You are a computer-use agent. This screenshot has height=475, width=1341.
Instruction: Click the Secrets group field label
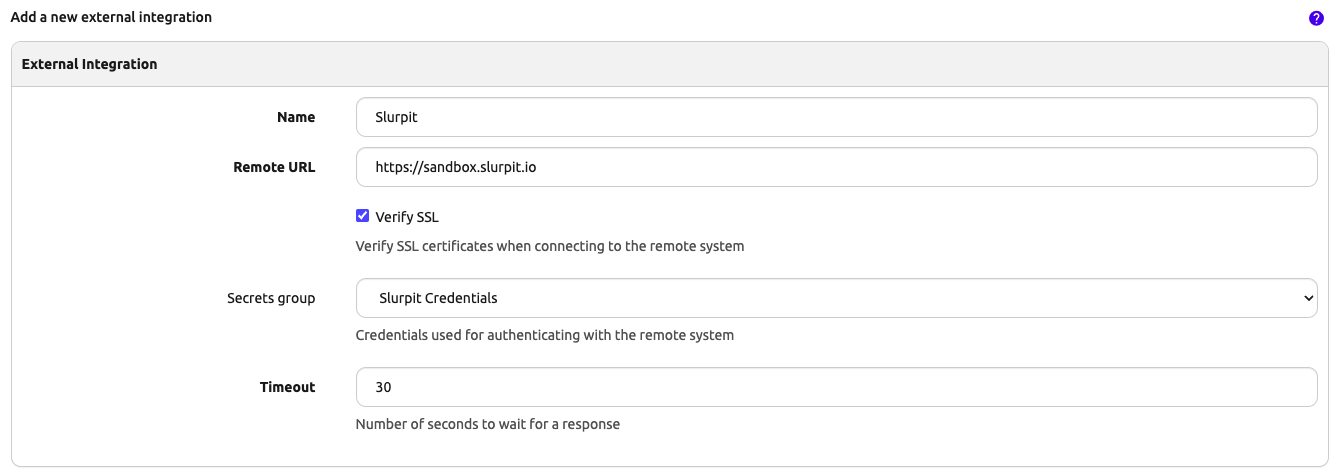pos(271,298)
